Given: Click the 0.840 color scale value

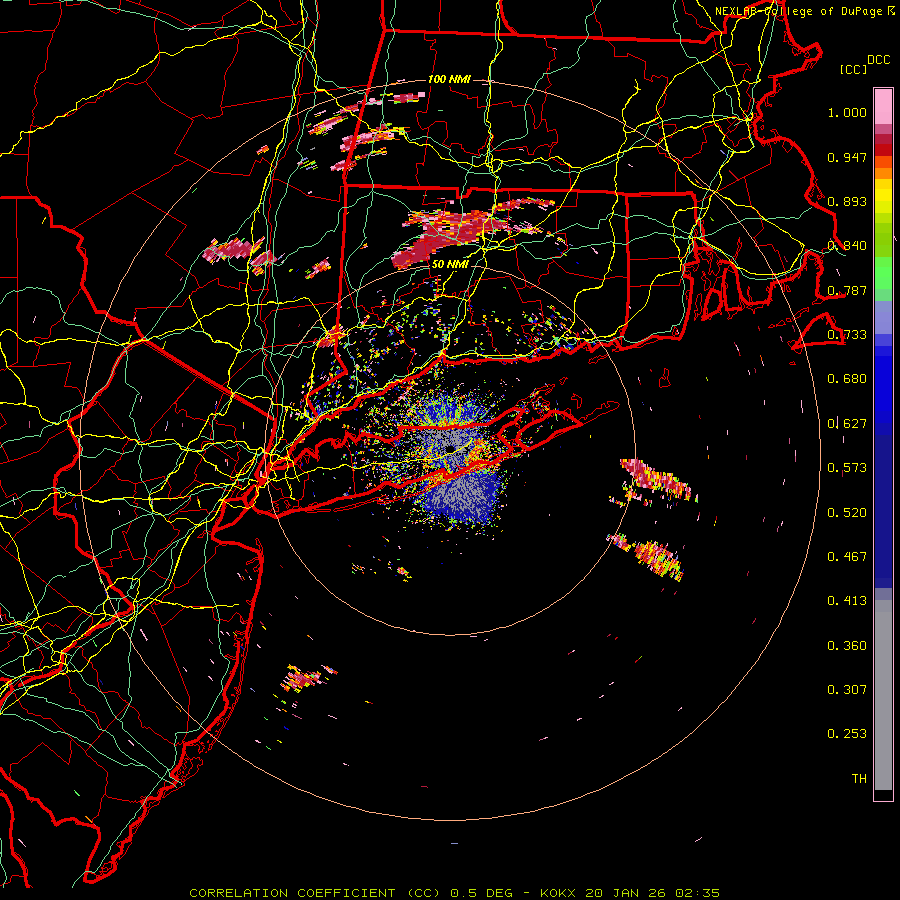Looking at the screenshot, I should (x=847, y=246).
